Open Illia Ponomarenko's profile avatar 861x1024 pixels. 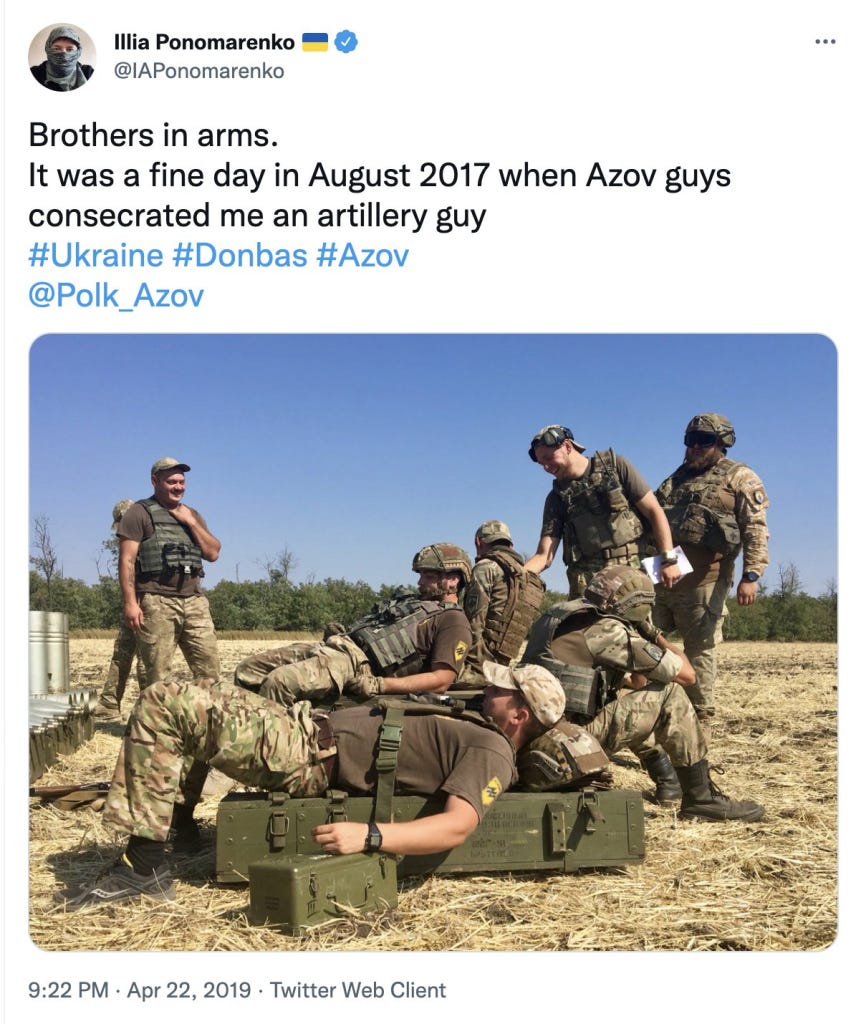pos(62,57)
